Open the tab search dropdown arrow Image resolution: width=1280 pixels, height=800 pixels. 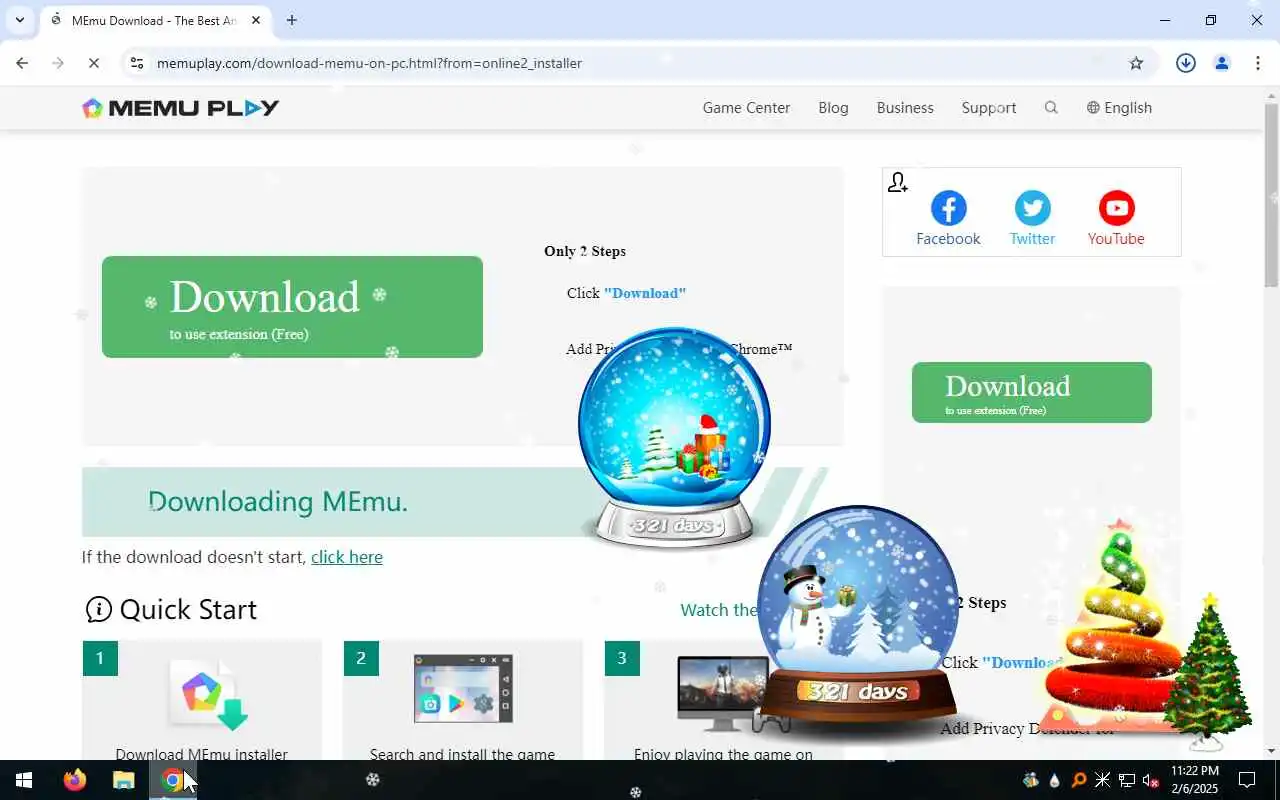(19, 20)
